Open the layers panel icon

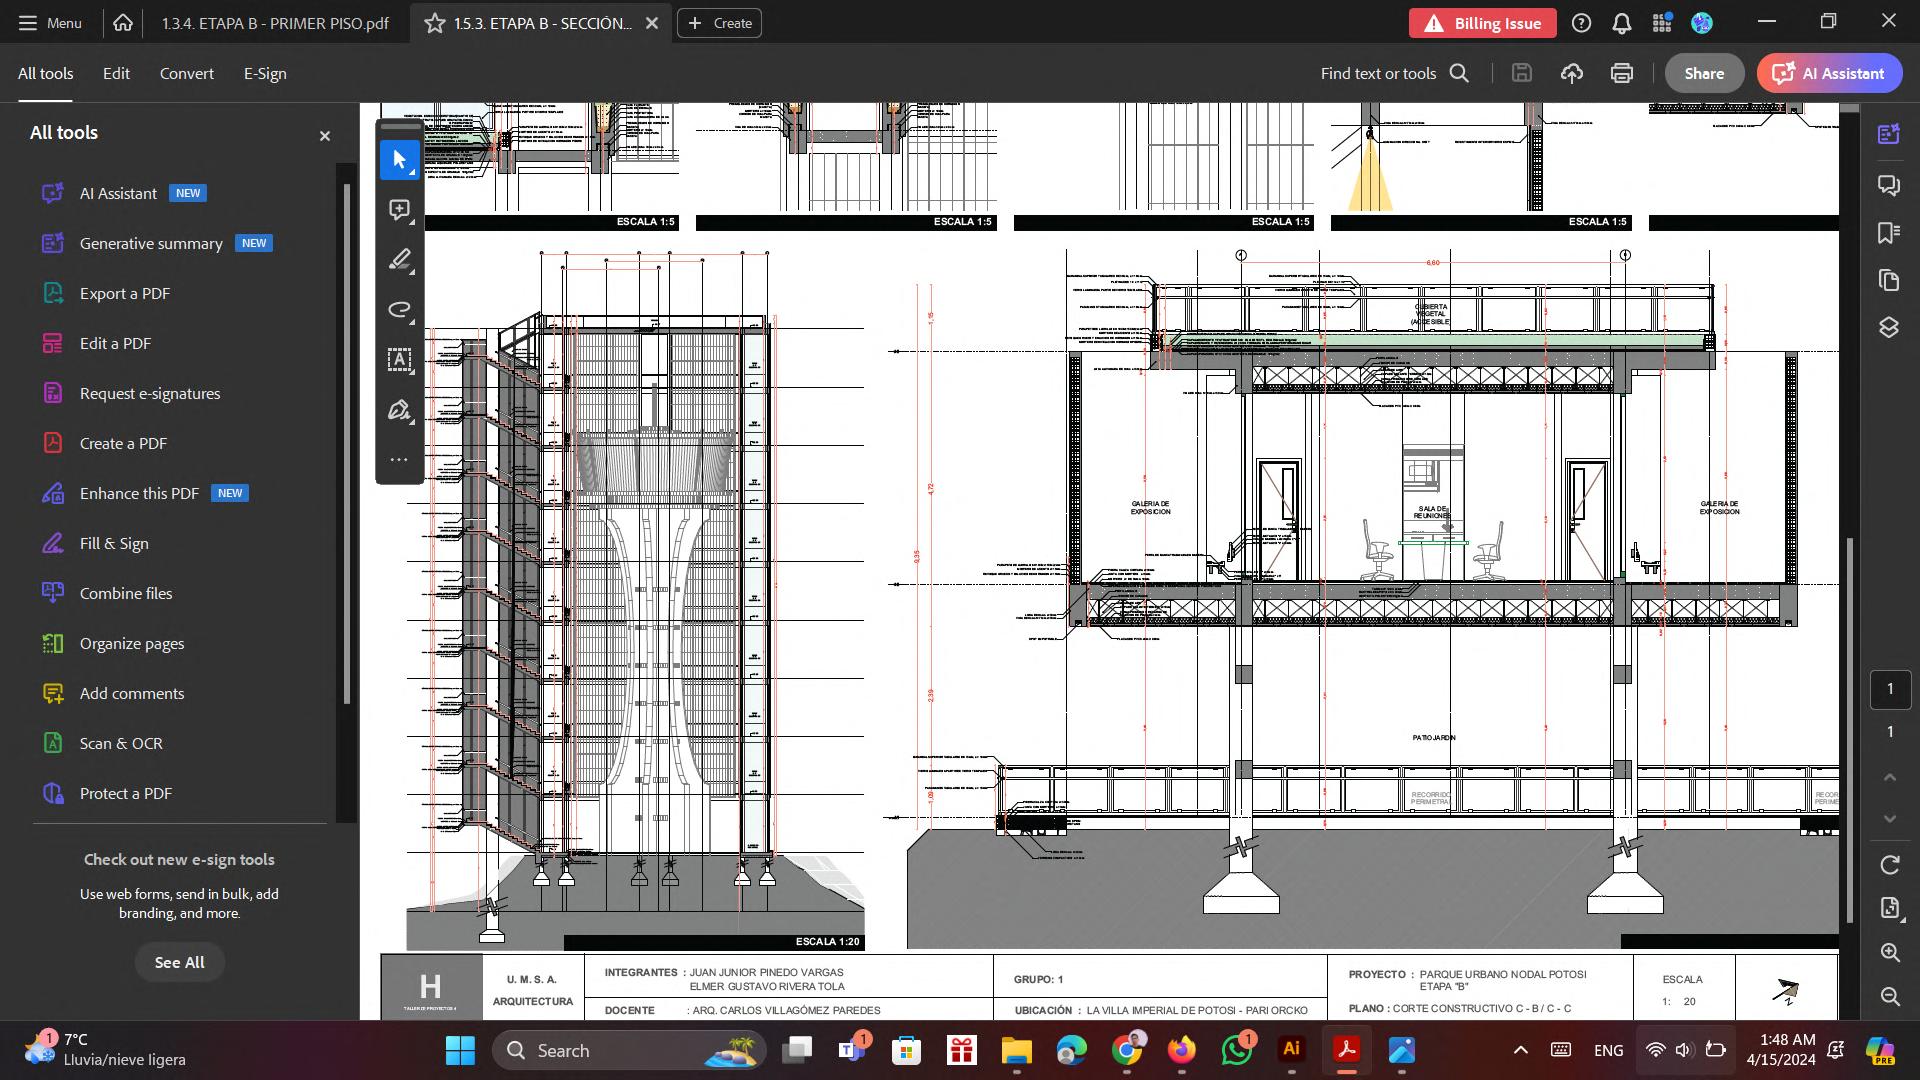point(1888,327)
